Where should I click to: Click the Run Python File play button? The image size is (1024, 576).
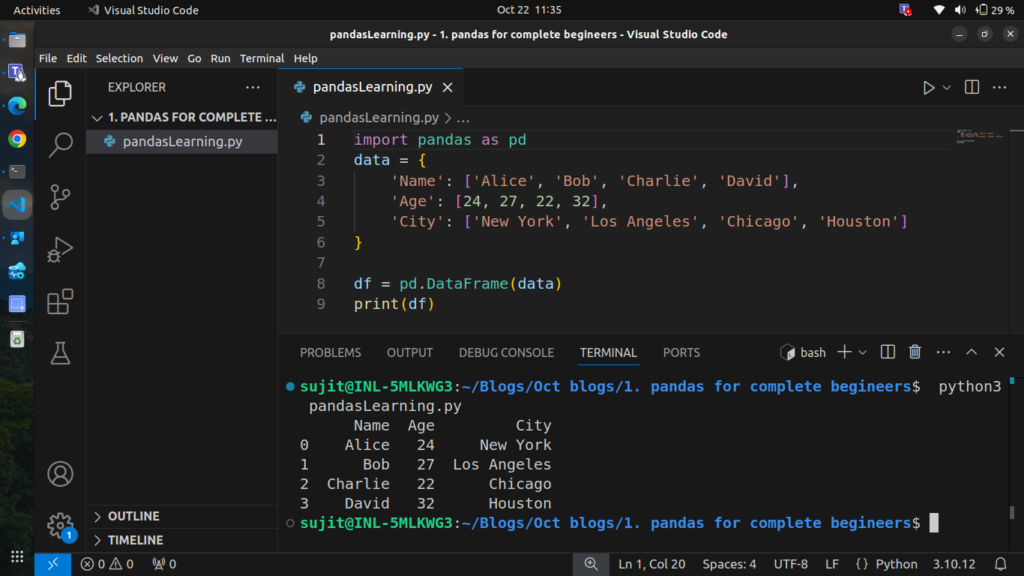(929, 88)
